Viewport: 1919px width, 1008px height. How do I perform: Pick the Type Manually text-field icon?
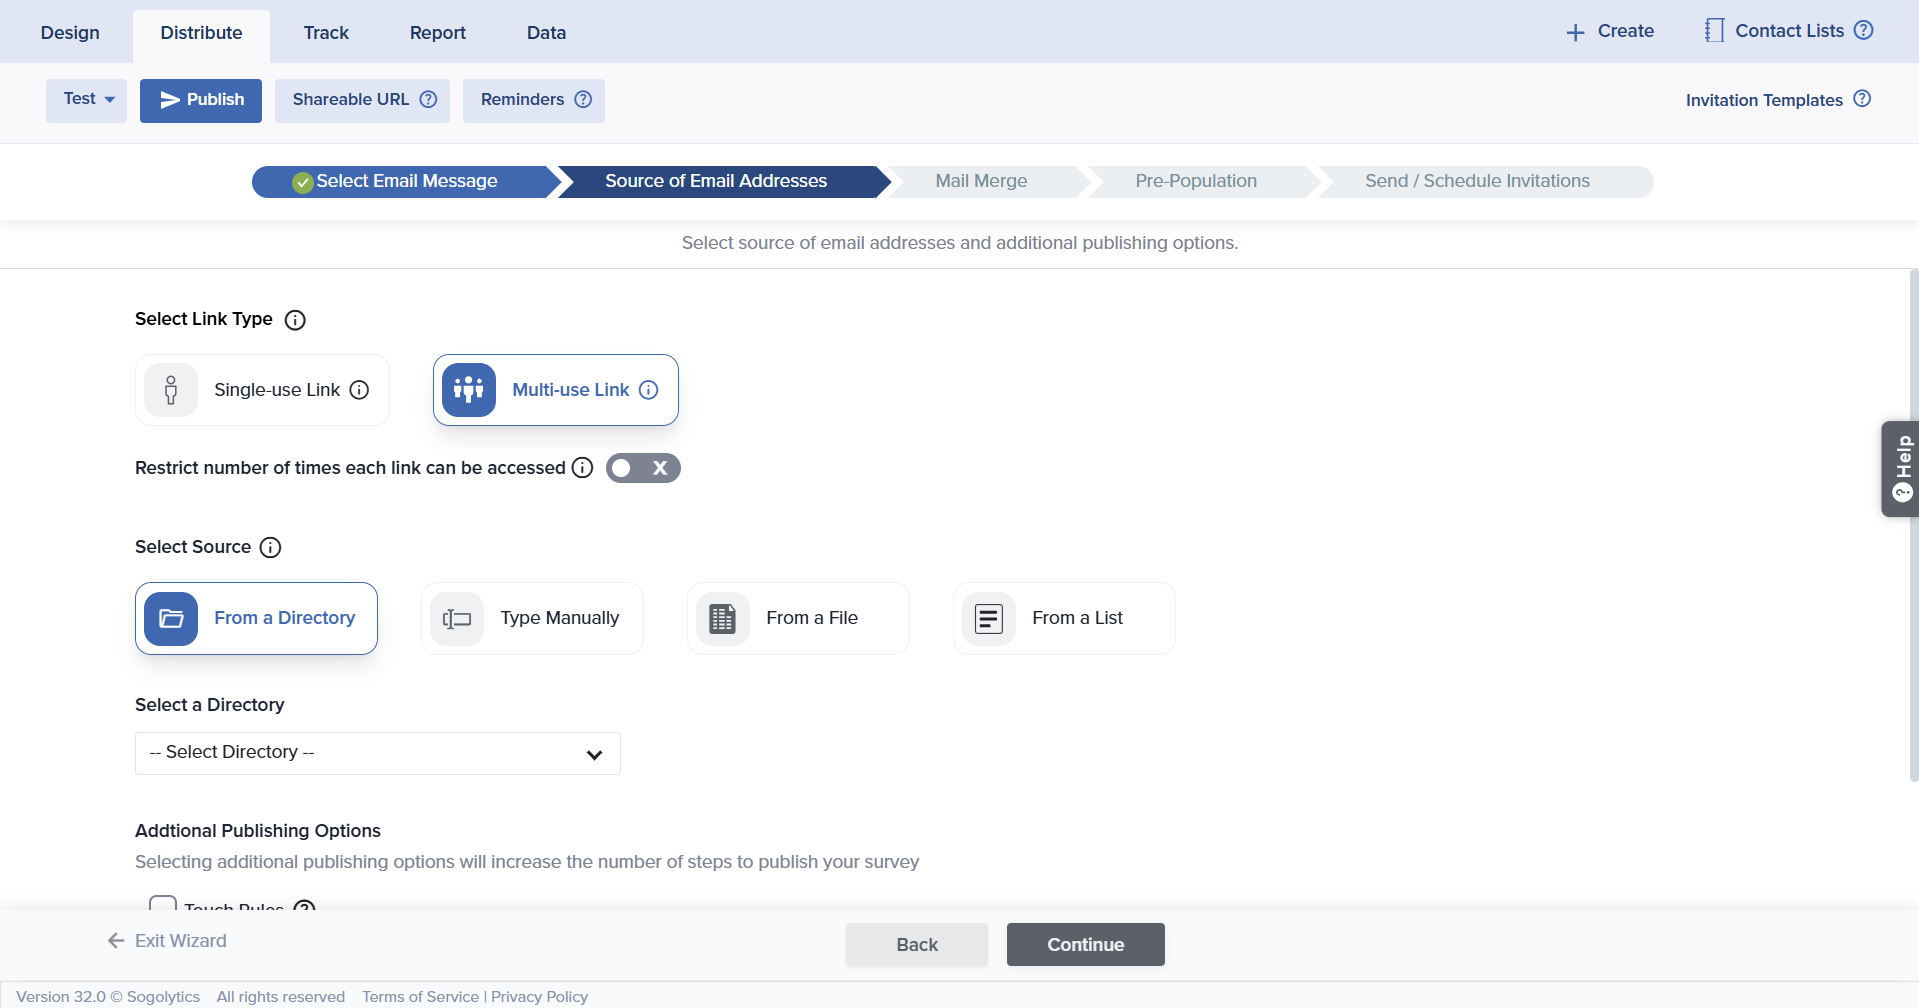coord(457,619)
